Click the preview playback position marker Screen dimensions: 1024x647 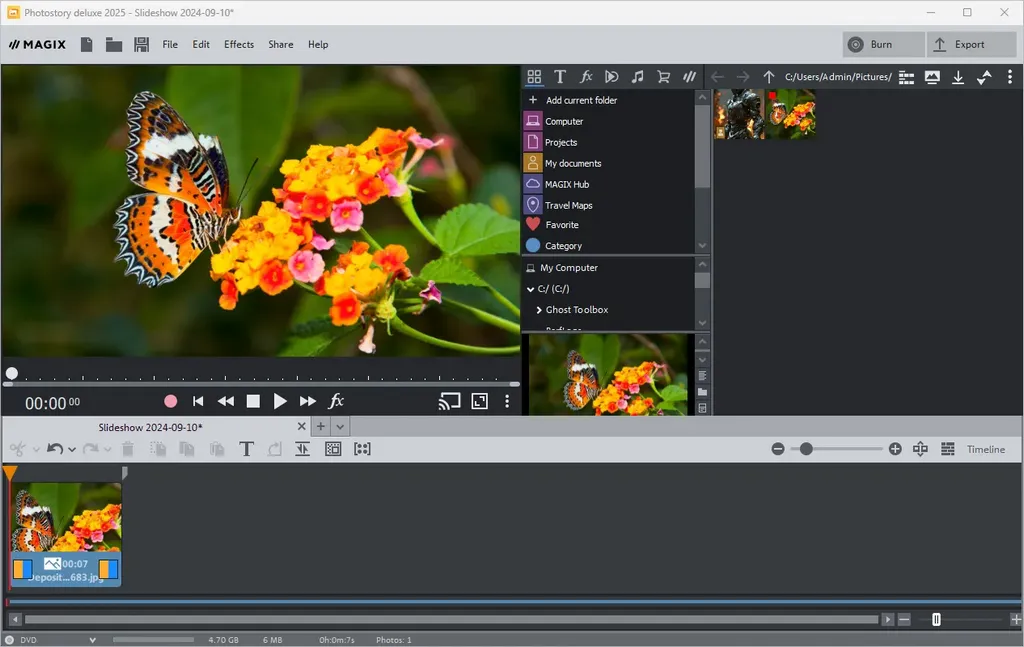[12, 373]
